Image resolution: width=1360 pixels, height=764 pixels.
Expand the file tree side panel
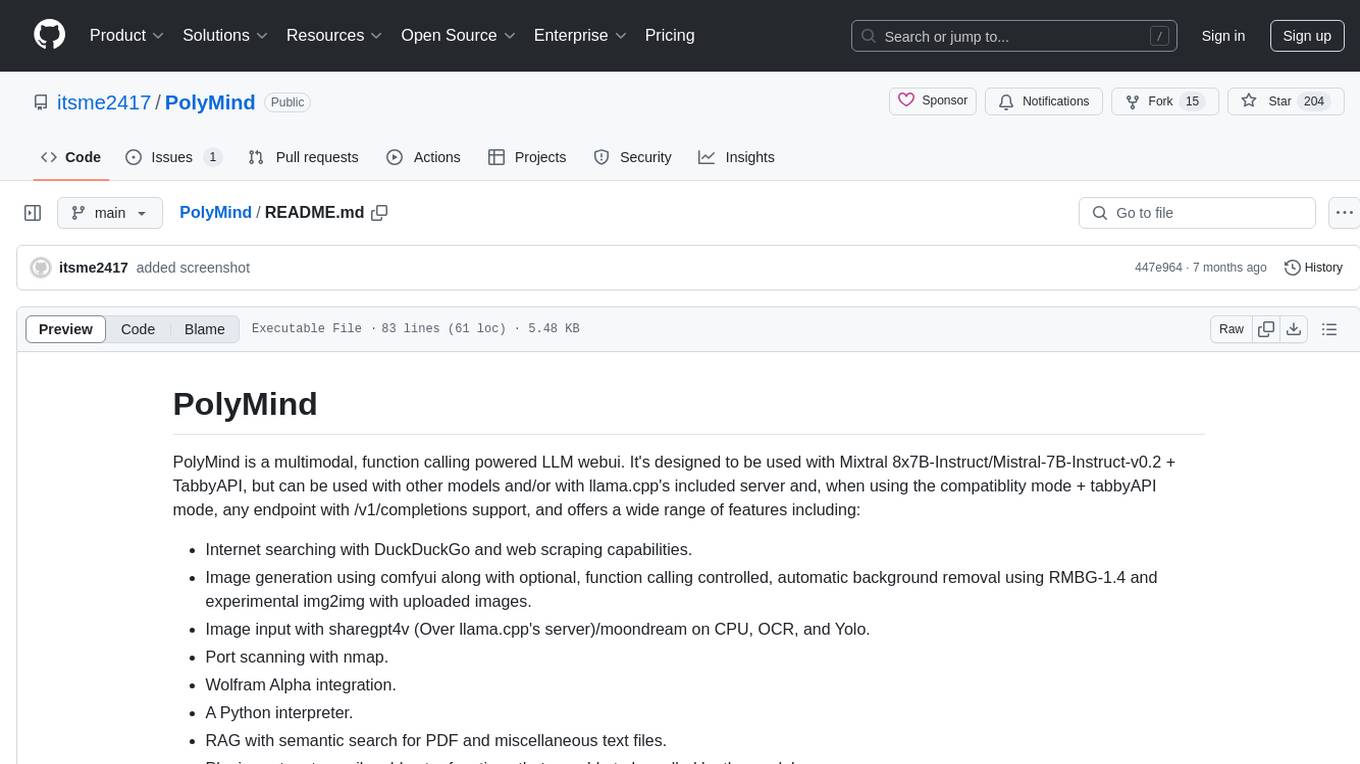[33, 213]
